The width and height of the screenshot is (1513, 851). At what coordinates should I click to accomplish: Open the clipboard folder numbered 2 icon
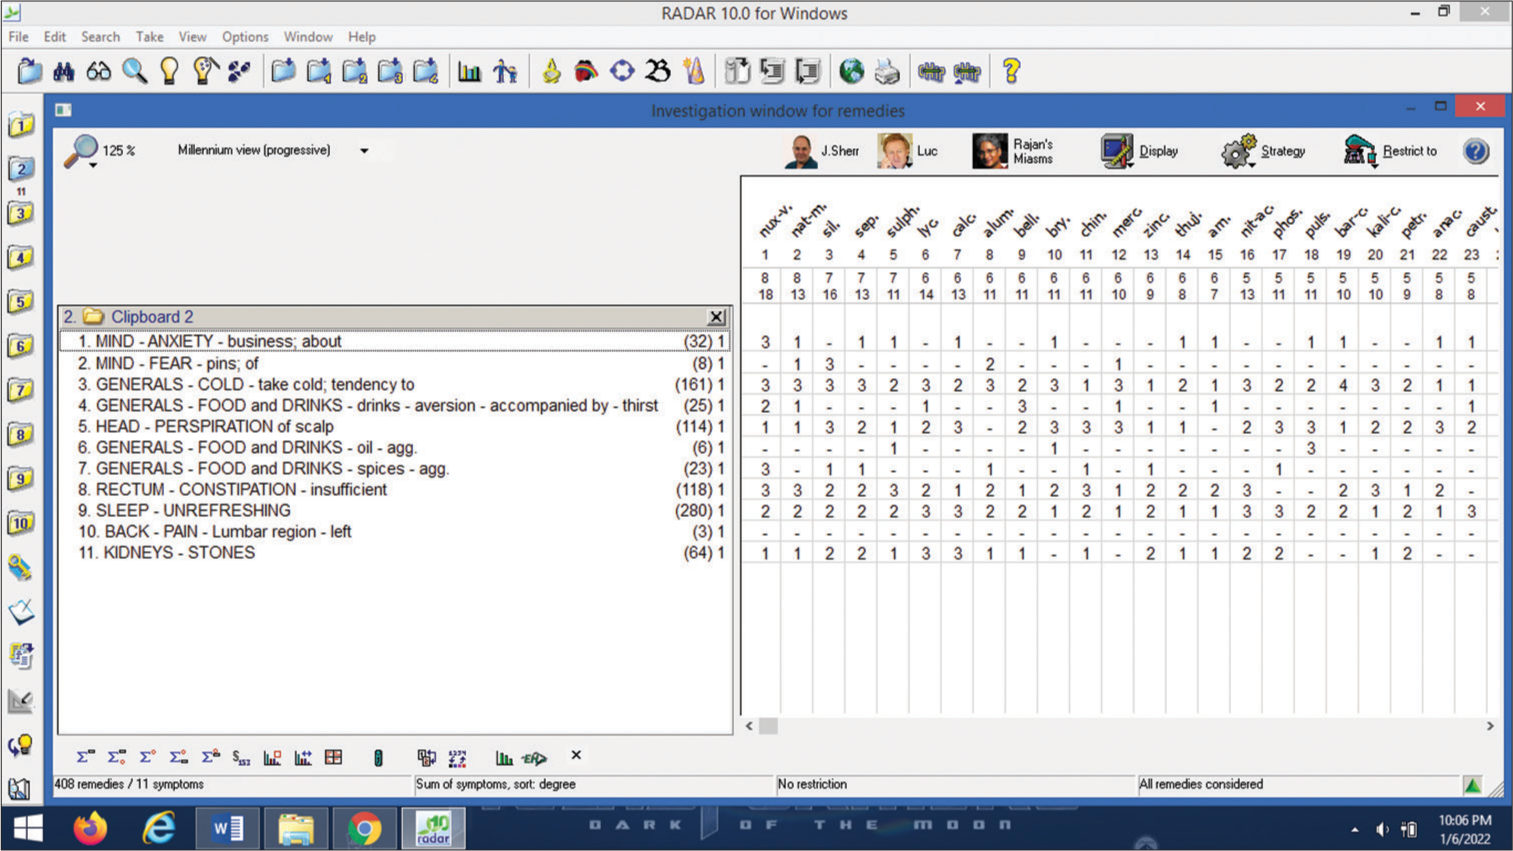coord(354,71)
